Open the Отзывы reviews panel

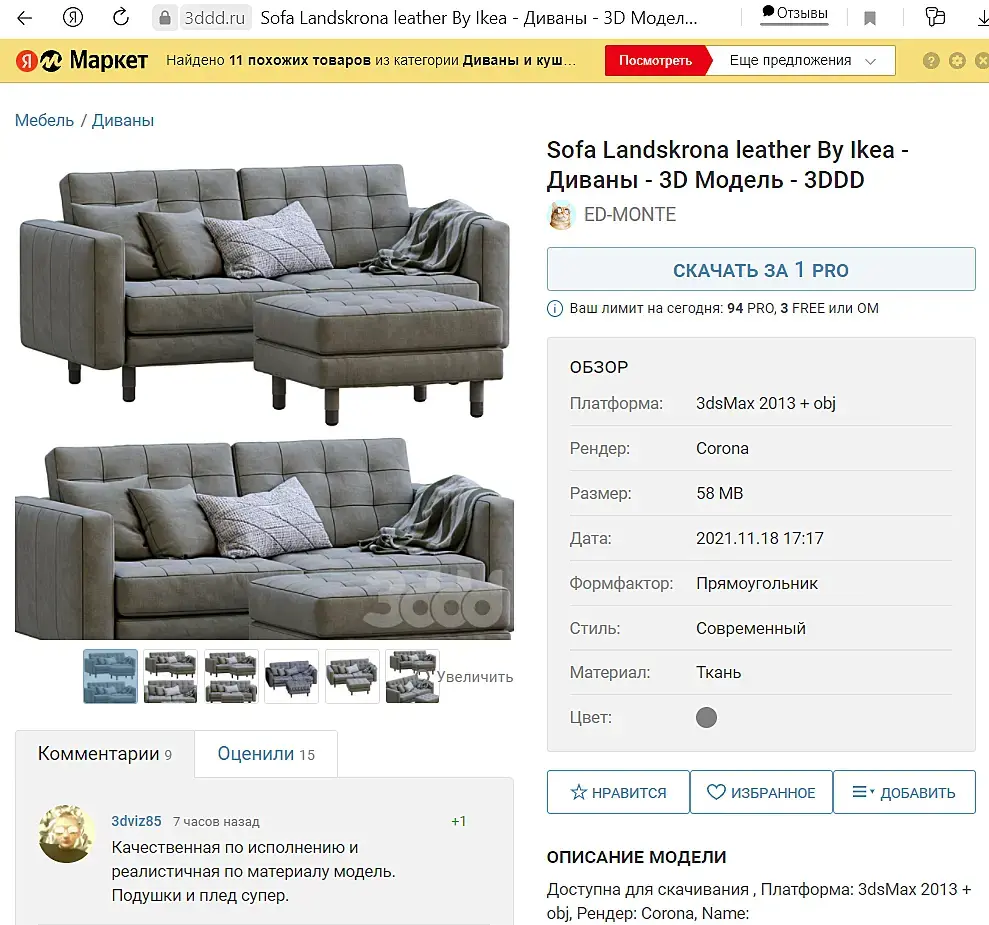pos(795,13)
